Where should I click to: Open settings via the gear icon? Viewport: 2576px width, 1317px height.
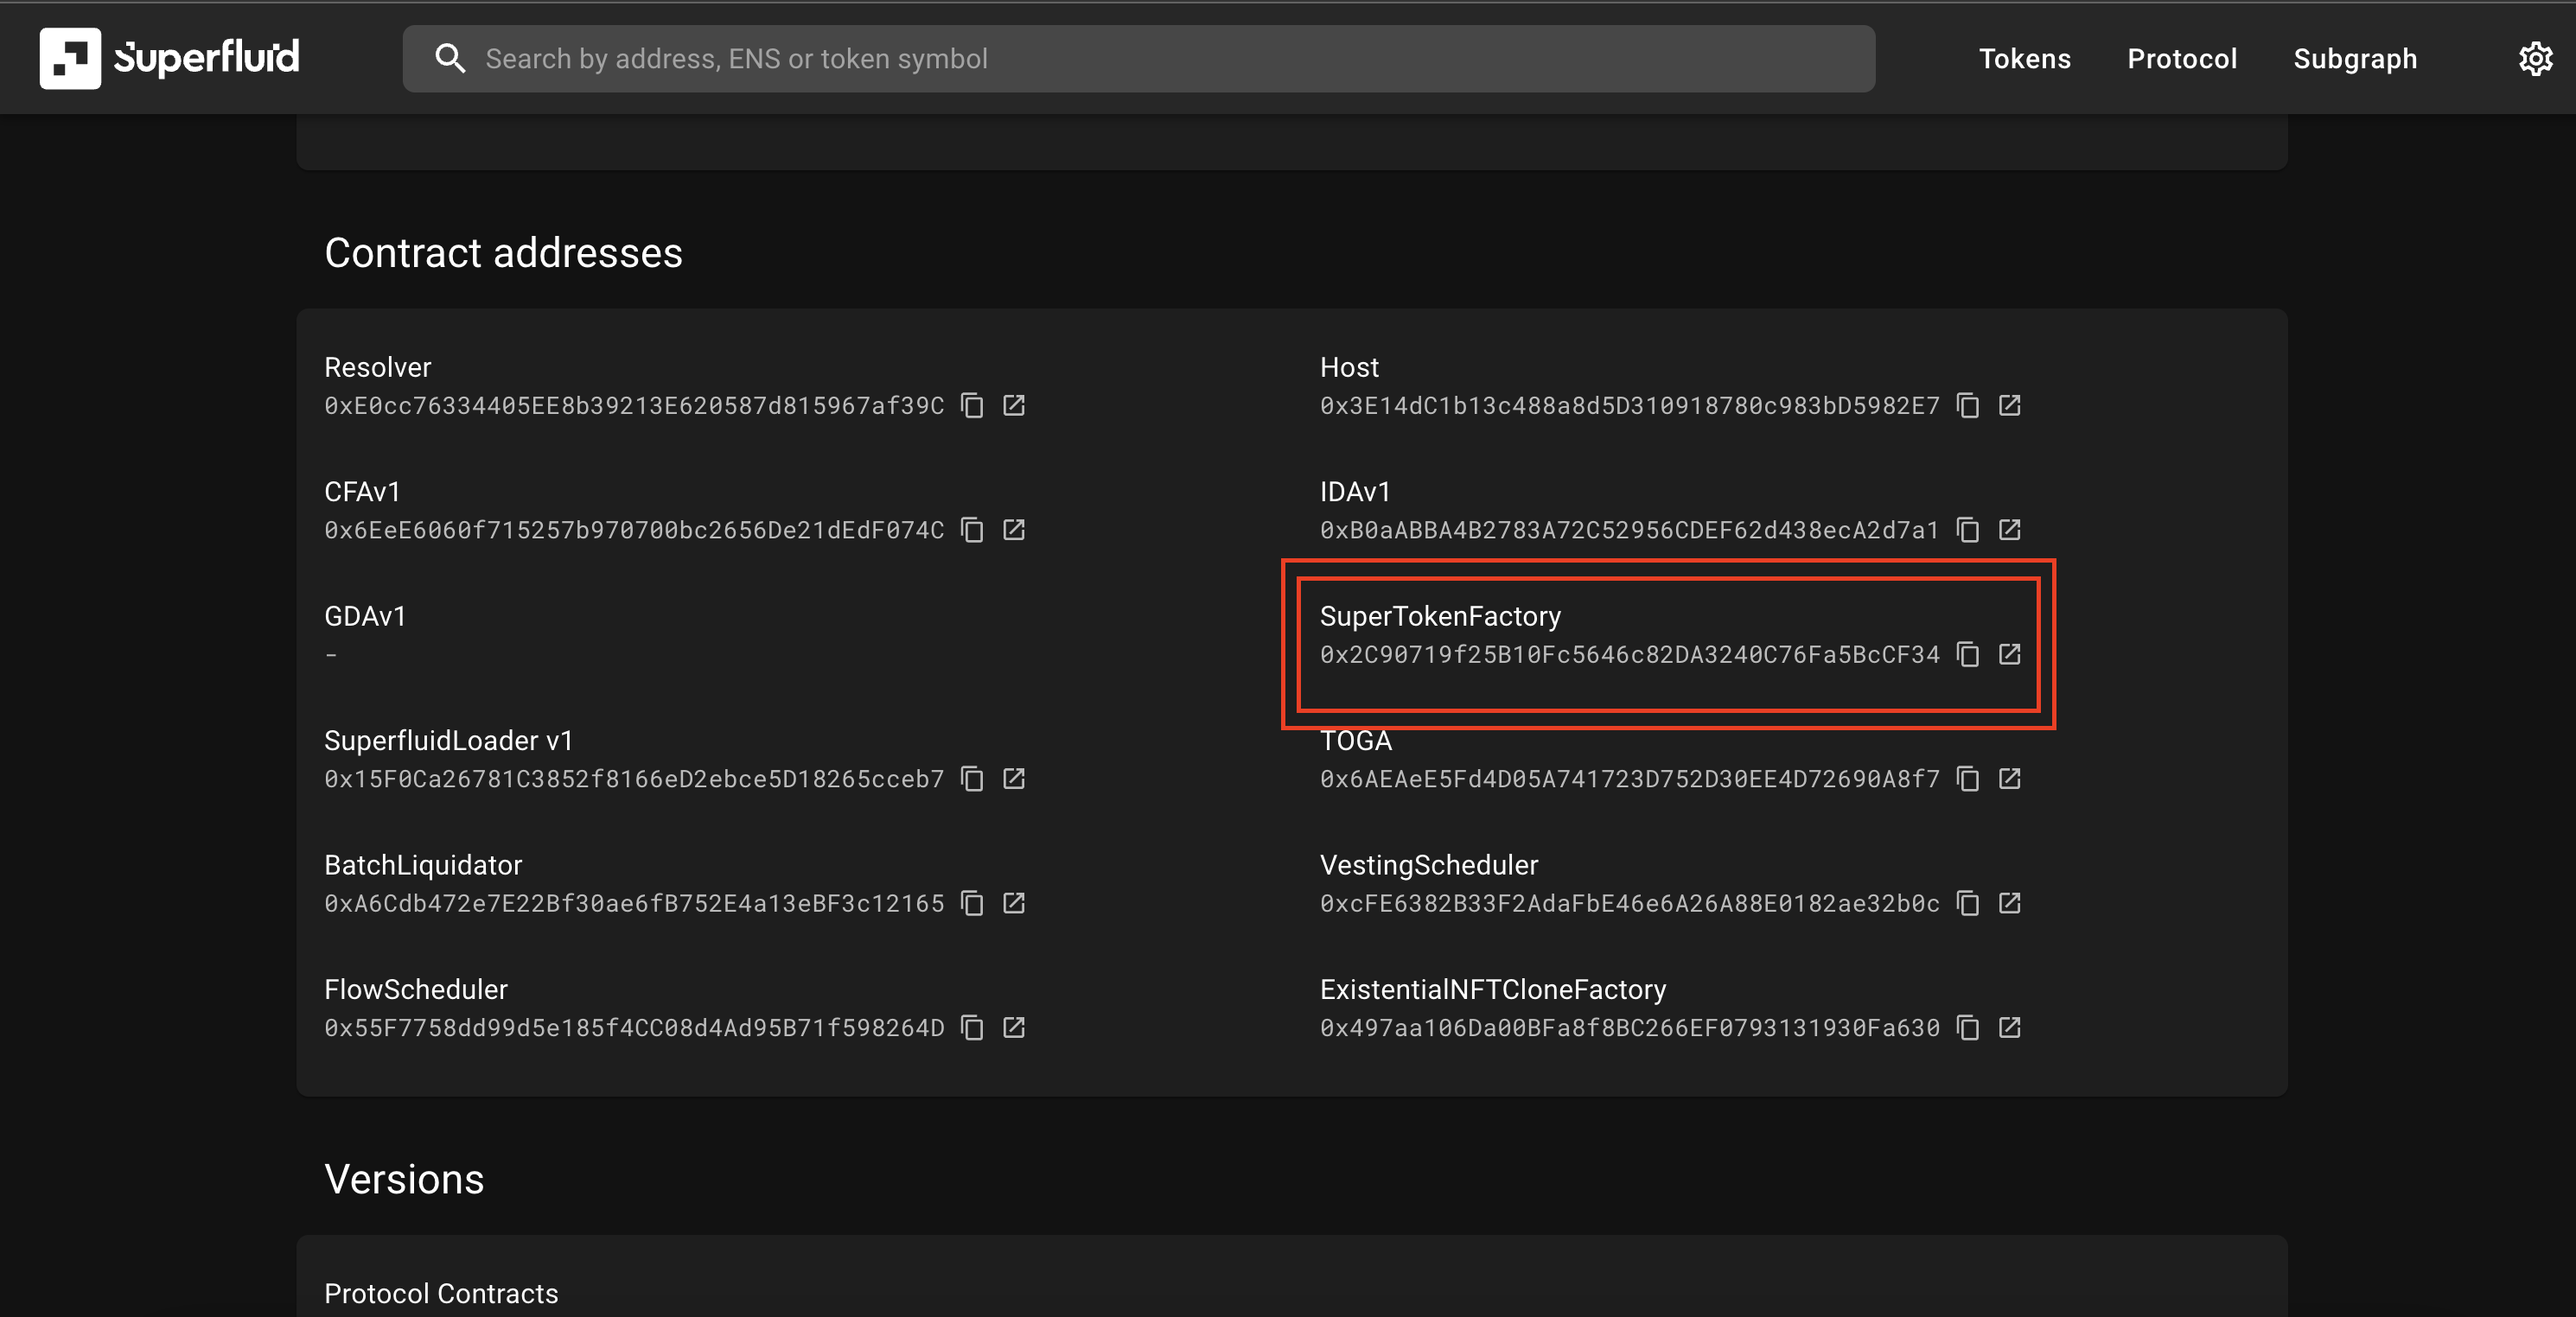point(2536,59)
